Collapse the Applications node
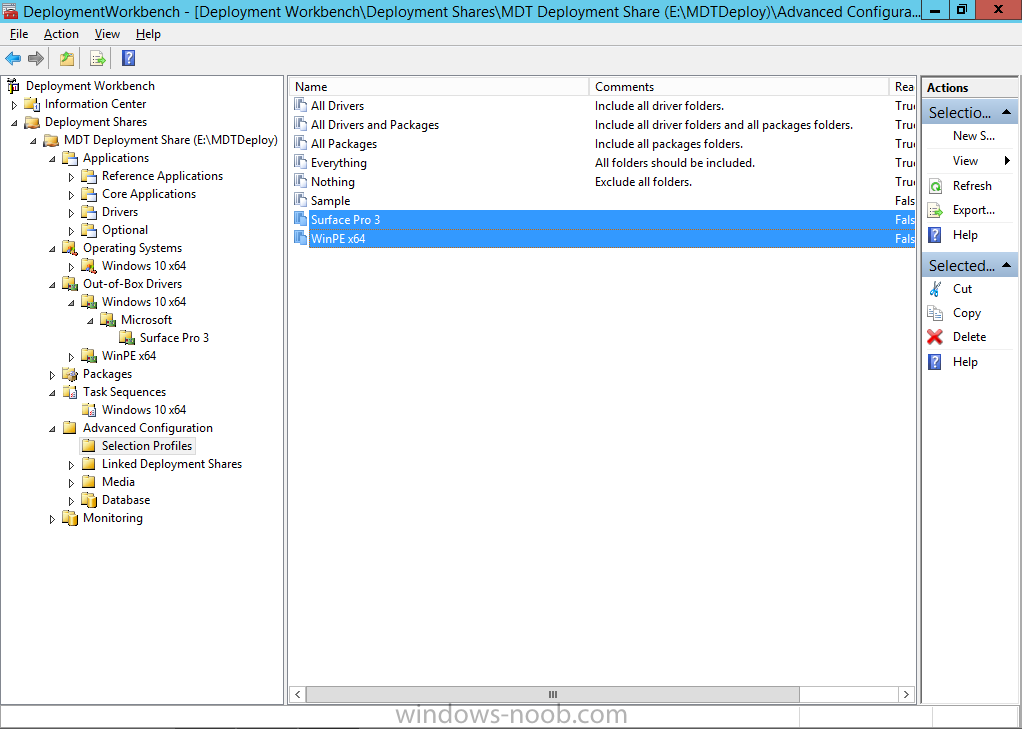 [x=53, y=158]
